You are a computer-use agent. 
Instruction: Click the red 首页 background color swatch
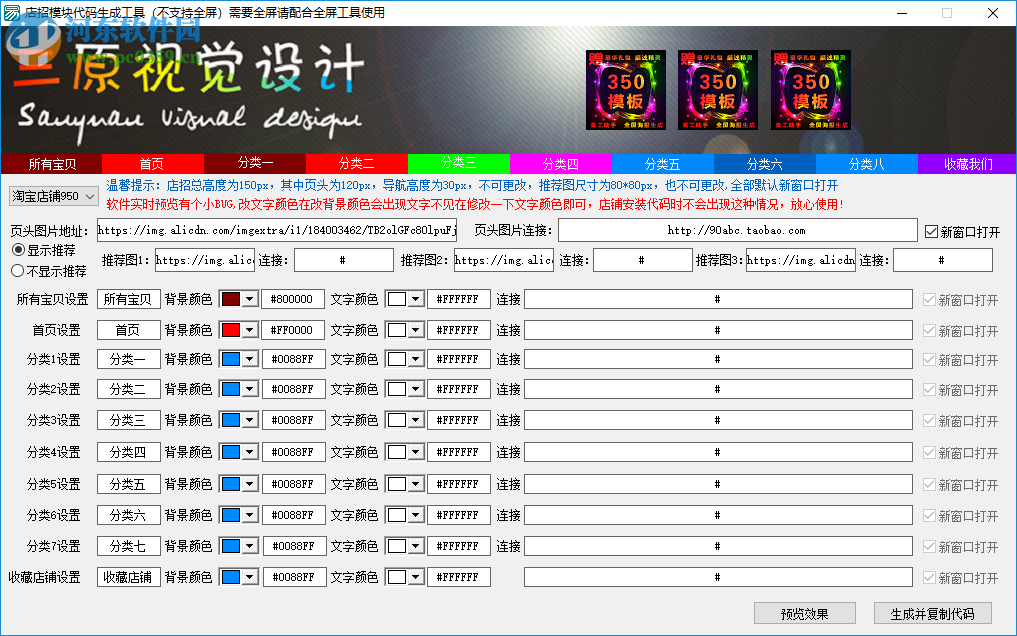(237, 329)
